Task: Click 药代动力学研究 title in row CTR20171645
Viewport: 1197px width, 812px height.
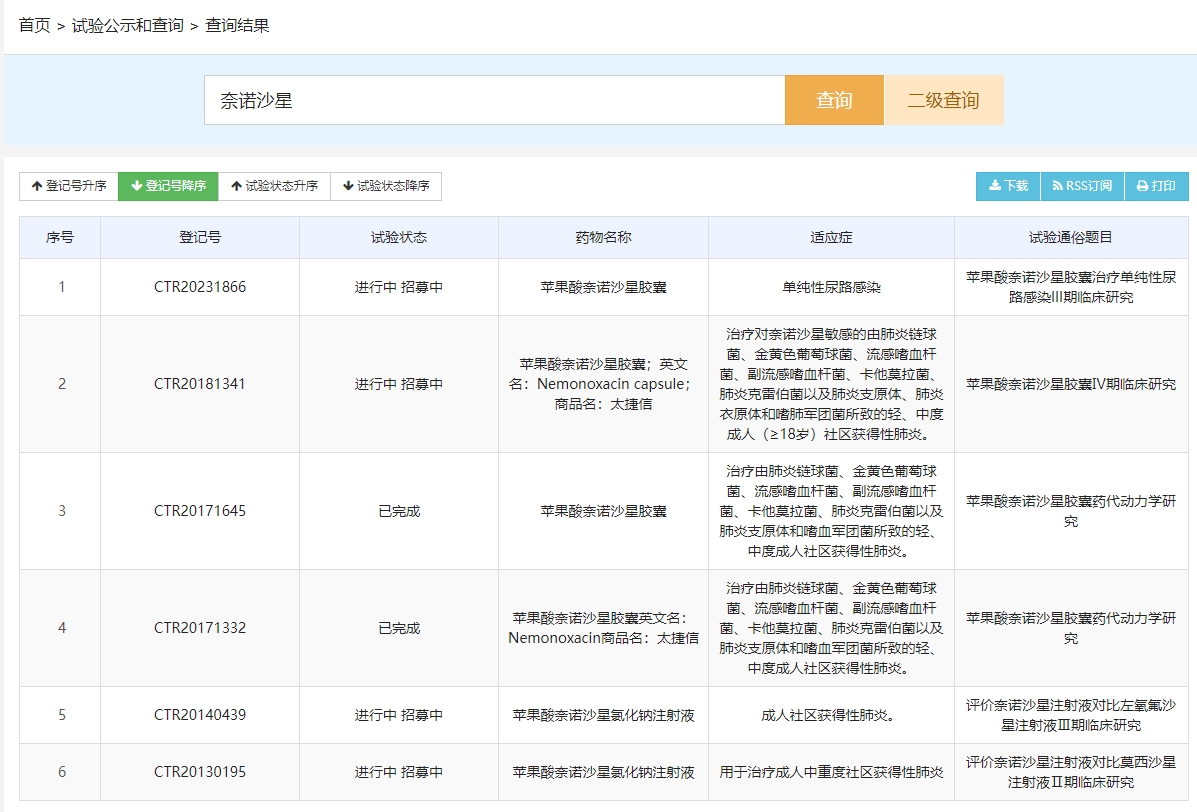Action: [1070, 511]
